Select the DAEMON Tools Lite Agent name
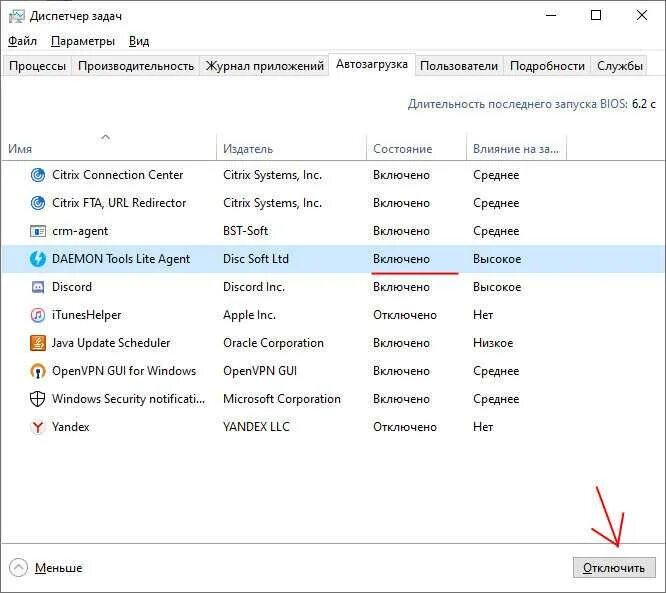 pos(121,259)
